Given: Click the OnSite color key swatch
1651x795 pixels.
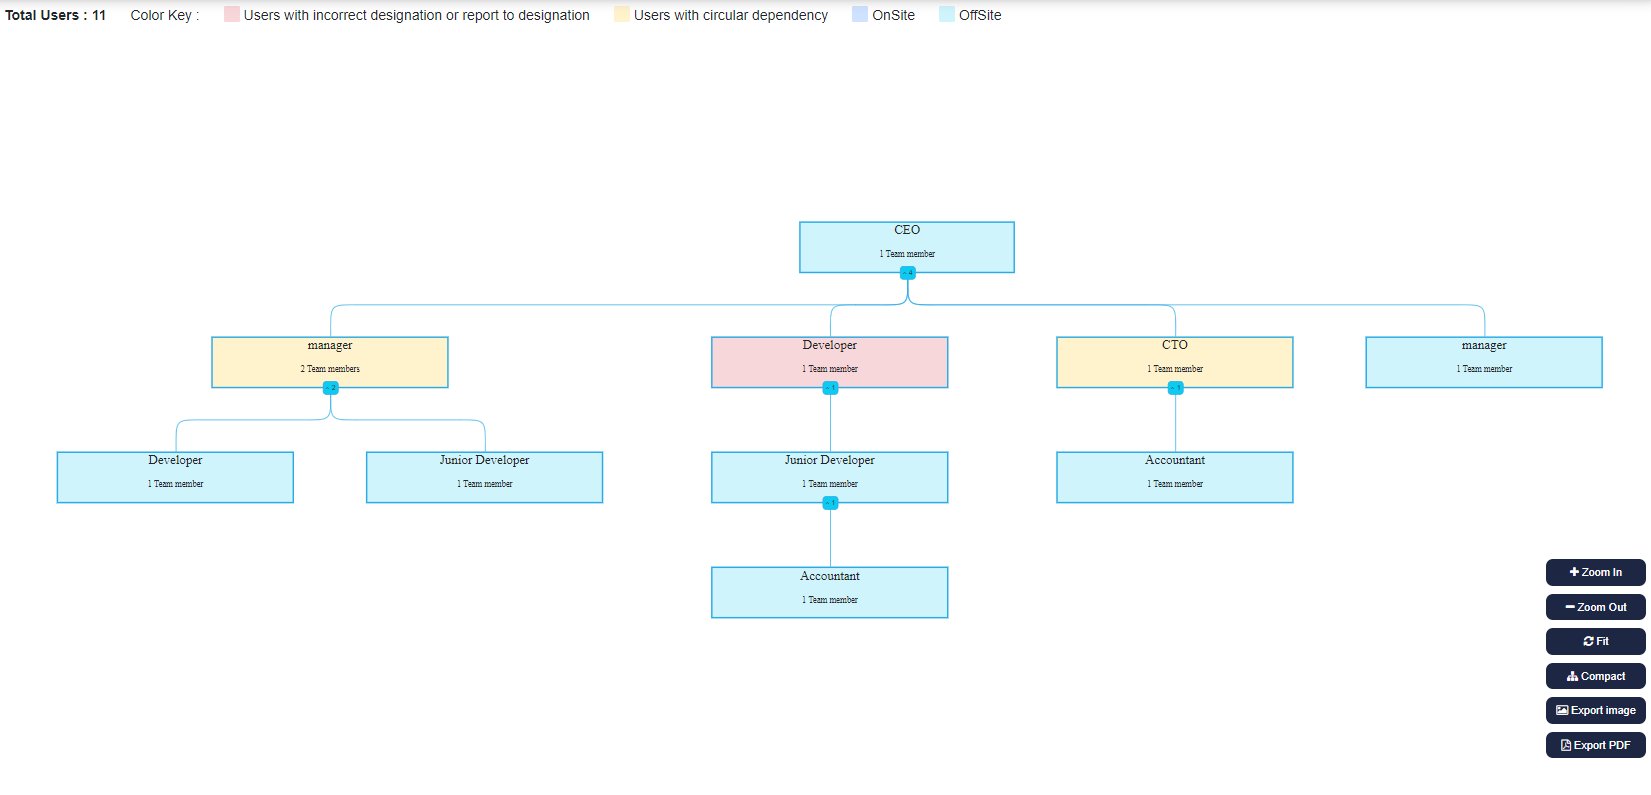Looking at the screenshot, I should (860, 14).
